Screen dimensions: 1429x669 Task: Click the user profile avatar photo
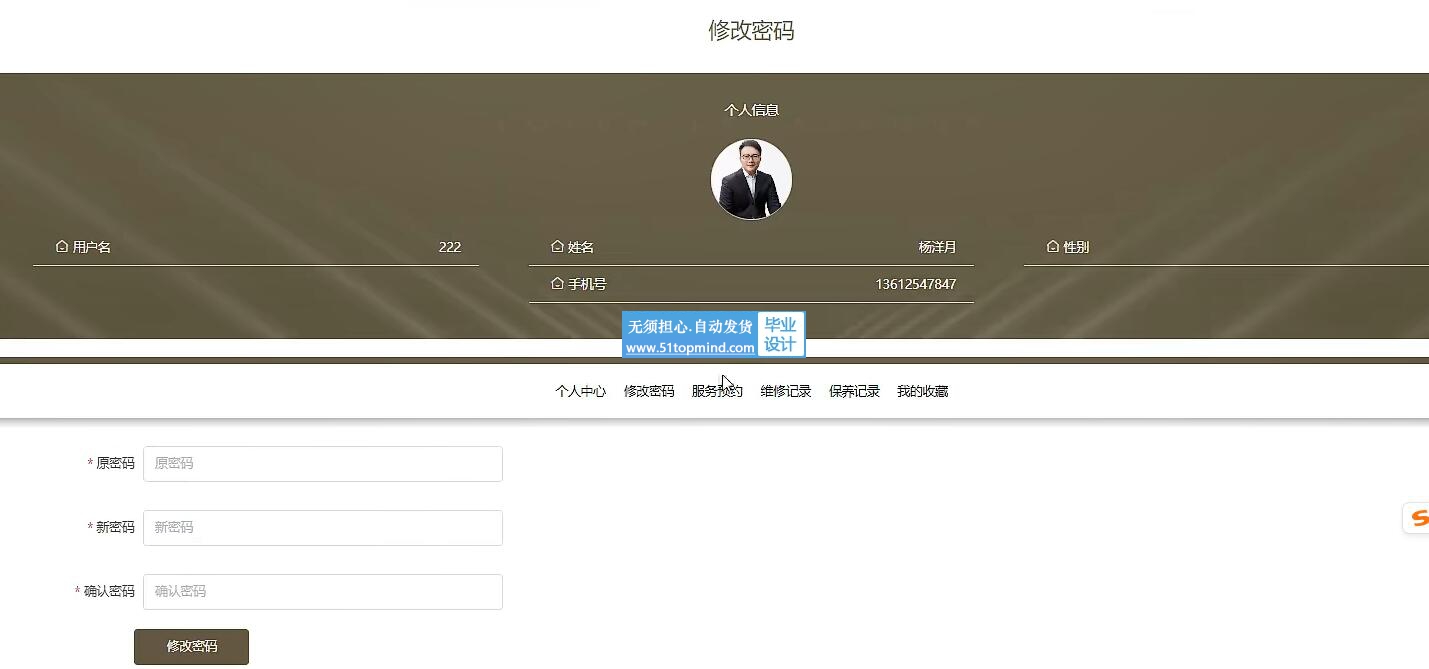pos(751,179)
